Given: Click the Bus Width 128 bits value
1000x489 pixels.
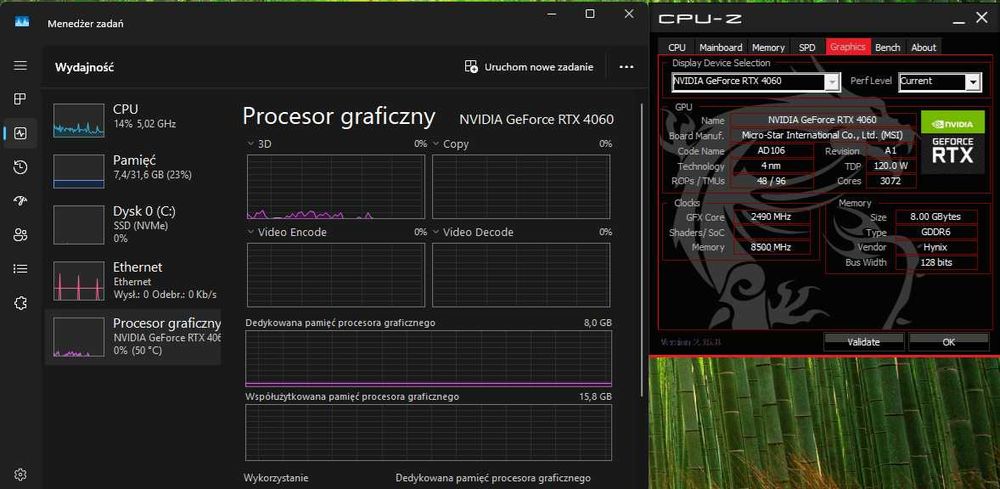Looking at the screenshot, I should (935, 263).
